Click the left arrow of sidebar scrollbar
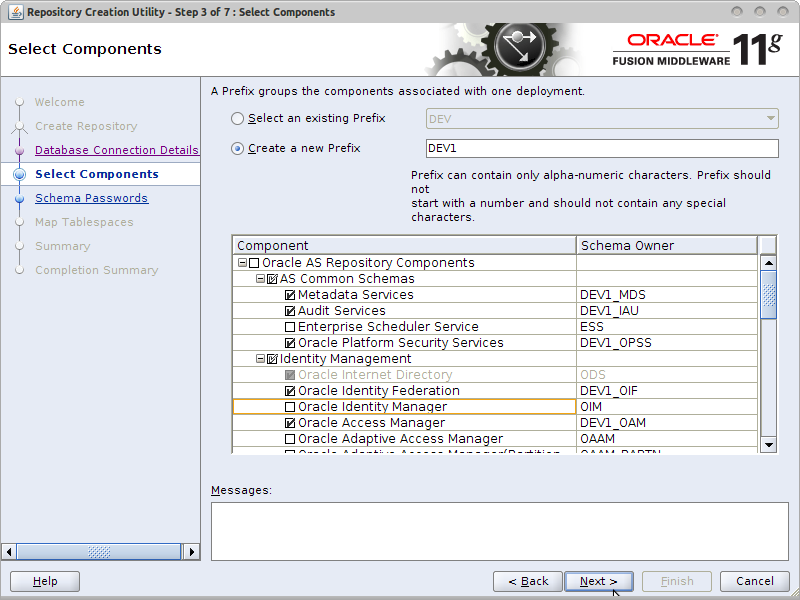The height and width of the screenshot is (600, 800). [x=8, y=552]
